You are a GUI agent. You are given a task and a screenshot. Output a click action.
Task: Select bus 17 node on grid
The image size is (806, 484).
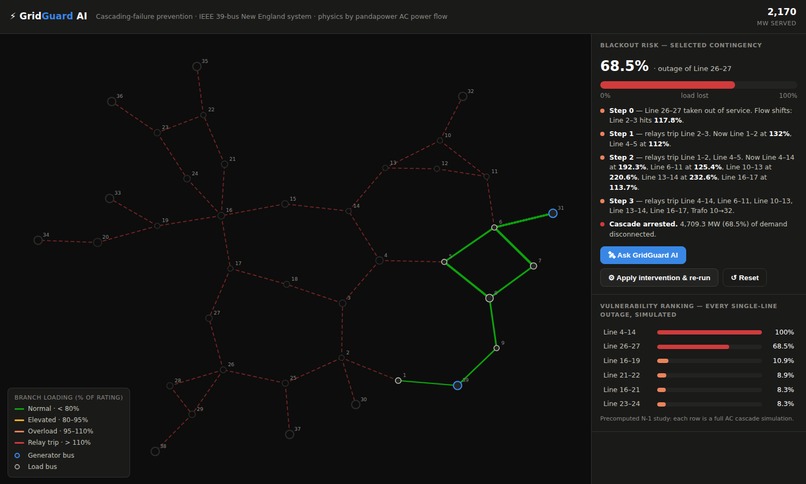pyautogui.click(x=230, y=268)
